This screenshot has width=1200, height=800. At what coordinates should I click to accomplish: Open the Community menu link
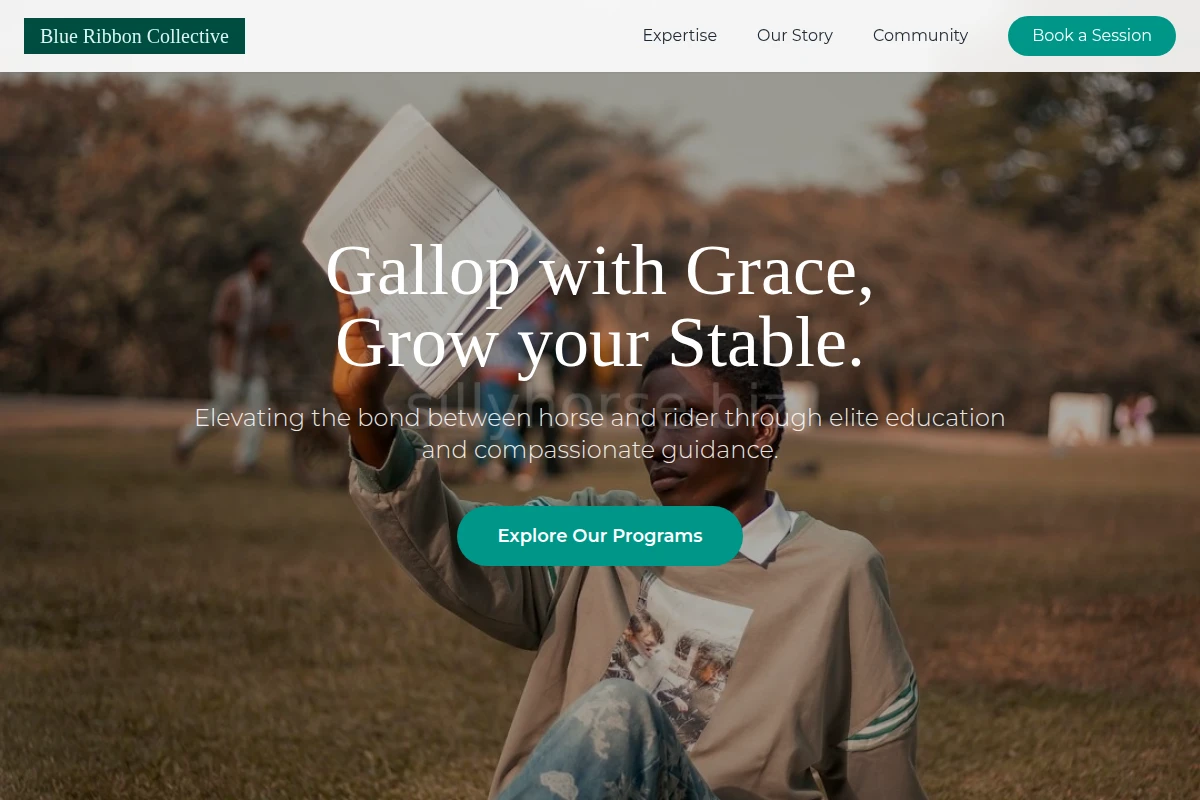pyautogui.click(x=920, y=36)
